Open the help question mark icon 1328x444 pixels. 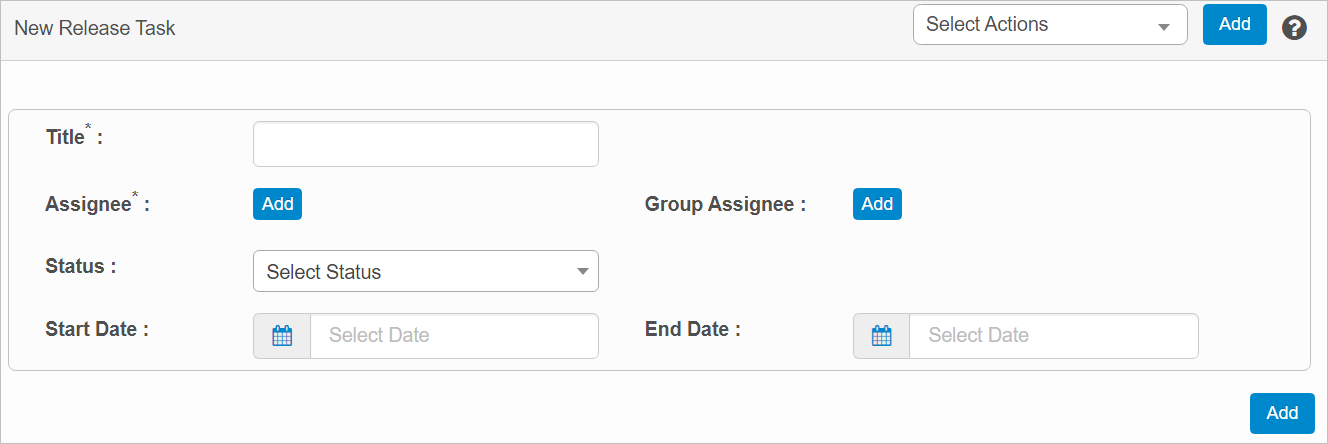1294,28
